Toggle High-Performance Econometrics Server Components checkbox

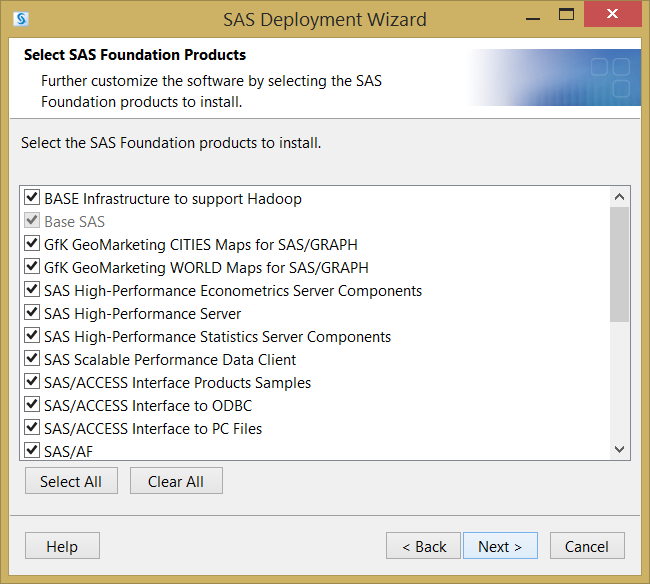32,289
